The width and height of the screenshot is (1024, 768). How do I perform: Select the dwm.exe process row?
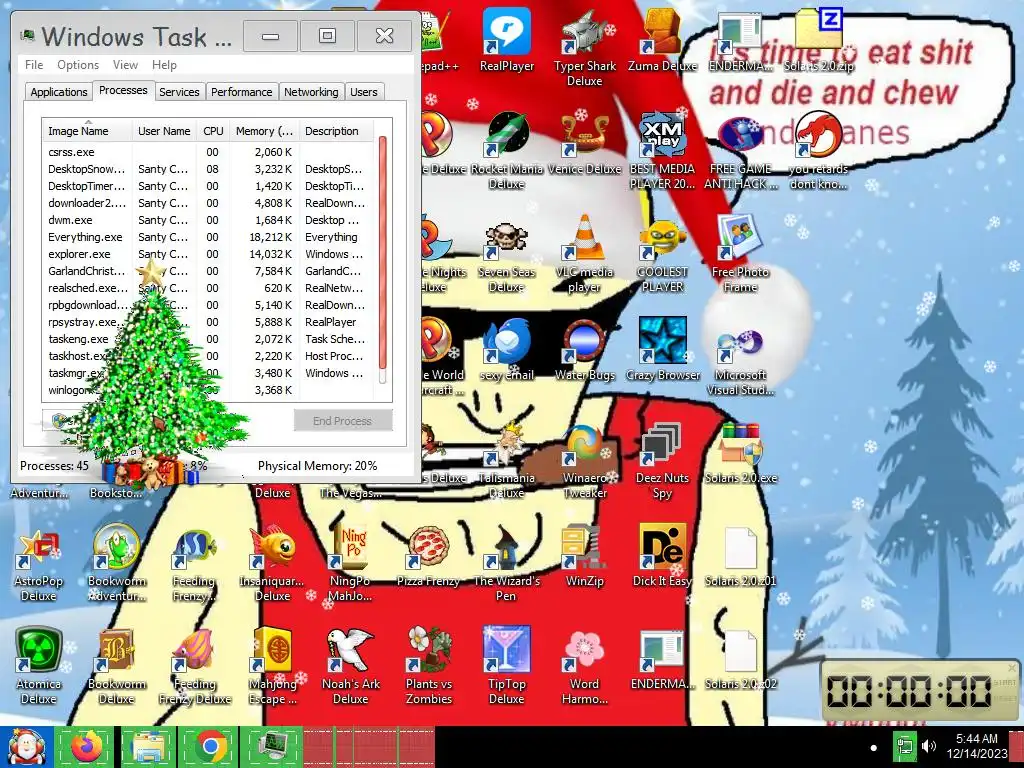208,220
